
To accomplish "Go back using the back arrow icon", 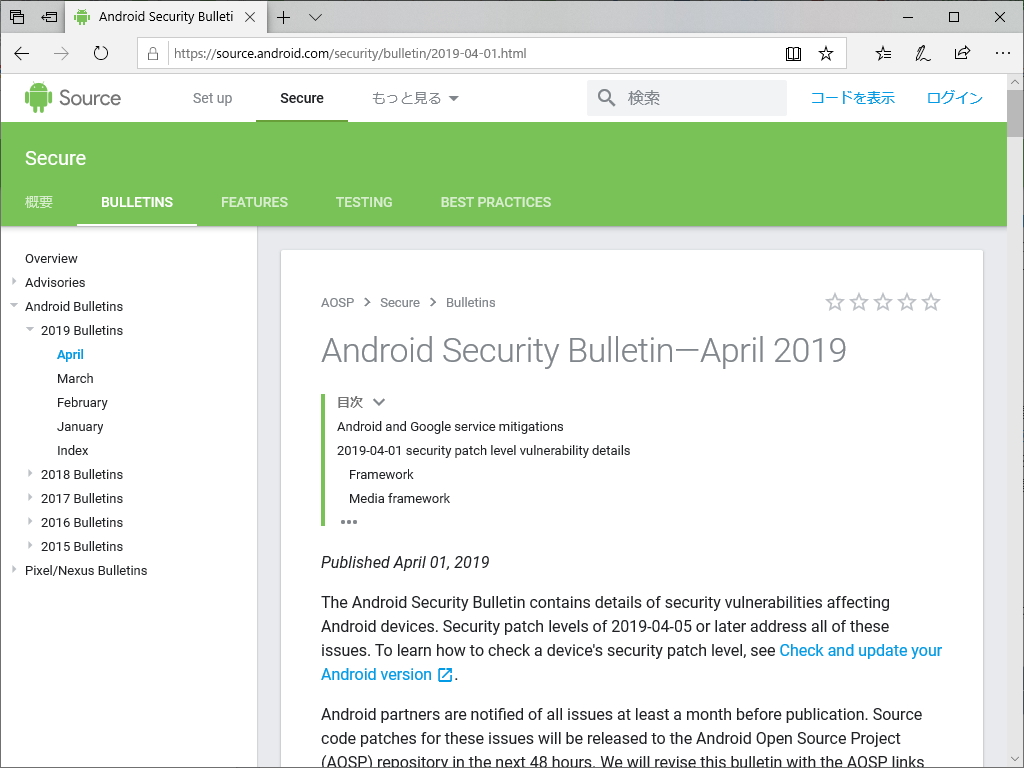I will pos(22,54).
